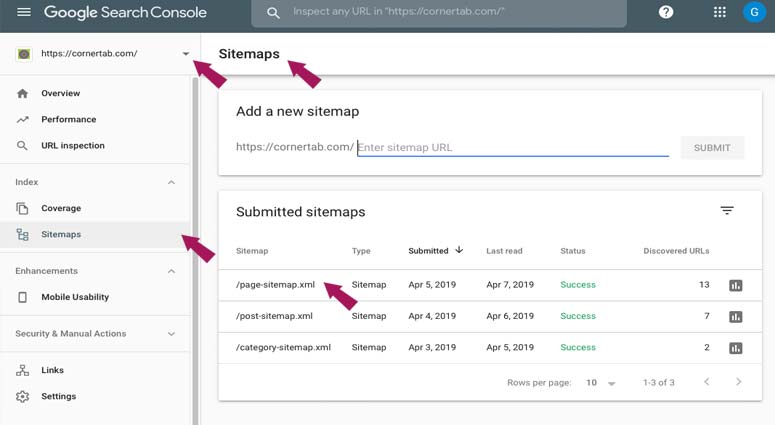The width and height of the screenshot is (775, 425).
Task: Open the Google account avatar
Action: coord(753,13)
